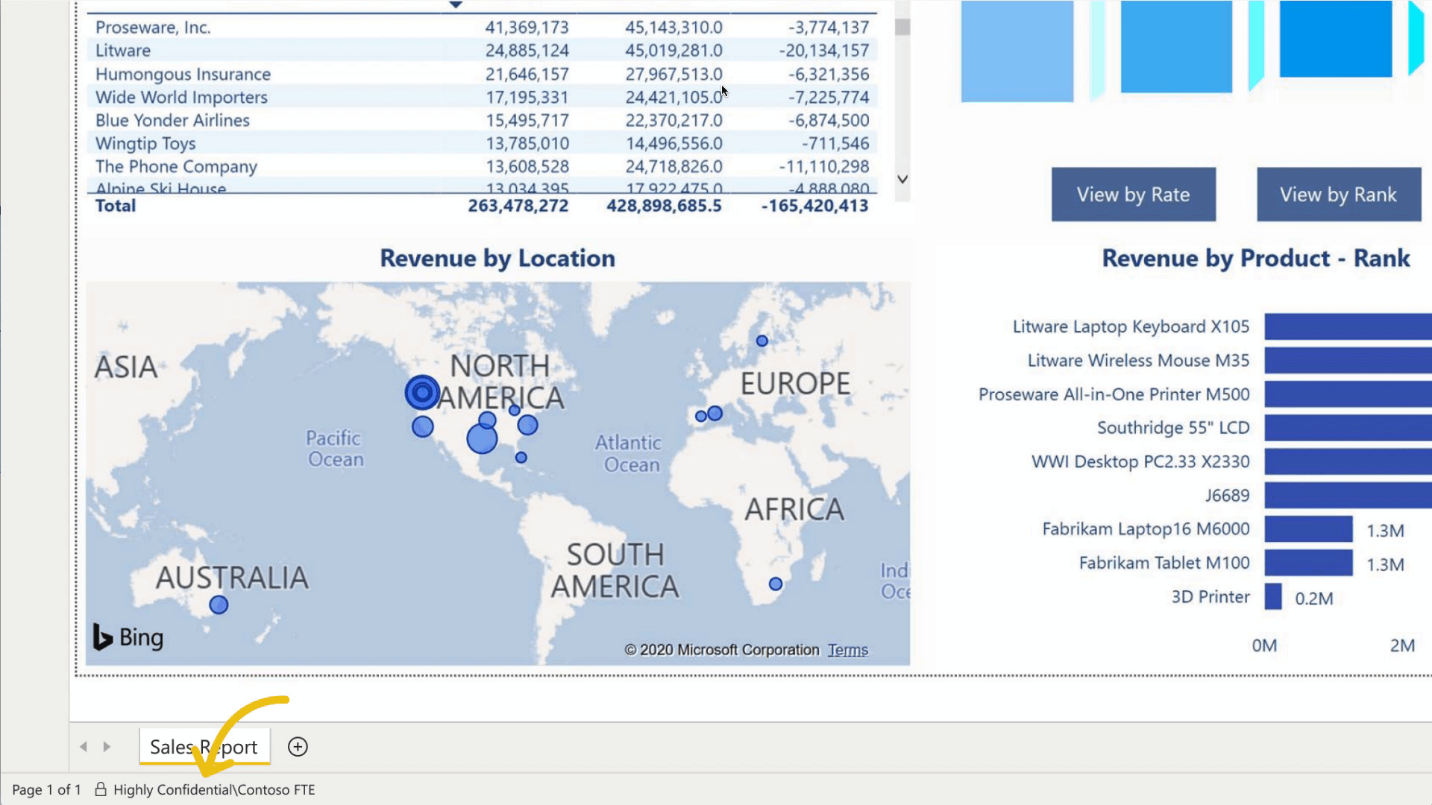Screen dimensions: 1432x805
Task: Select Fabrikam Laptop16 M6000 bar
Action: tap(1308, 529)
